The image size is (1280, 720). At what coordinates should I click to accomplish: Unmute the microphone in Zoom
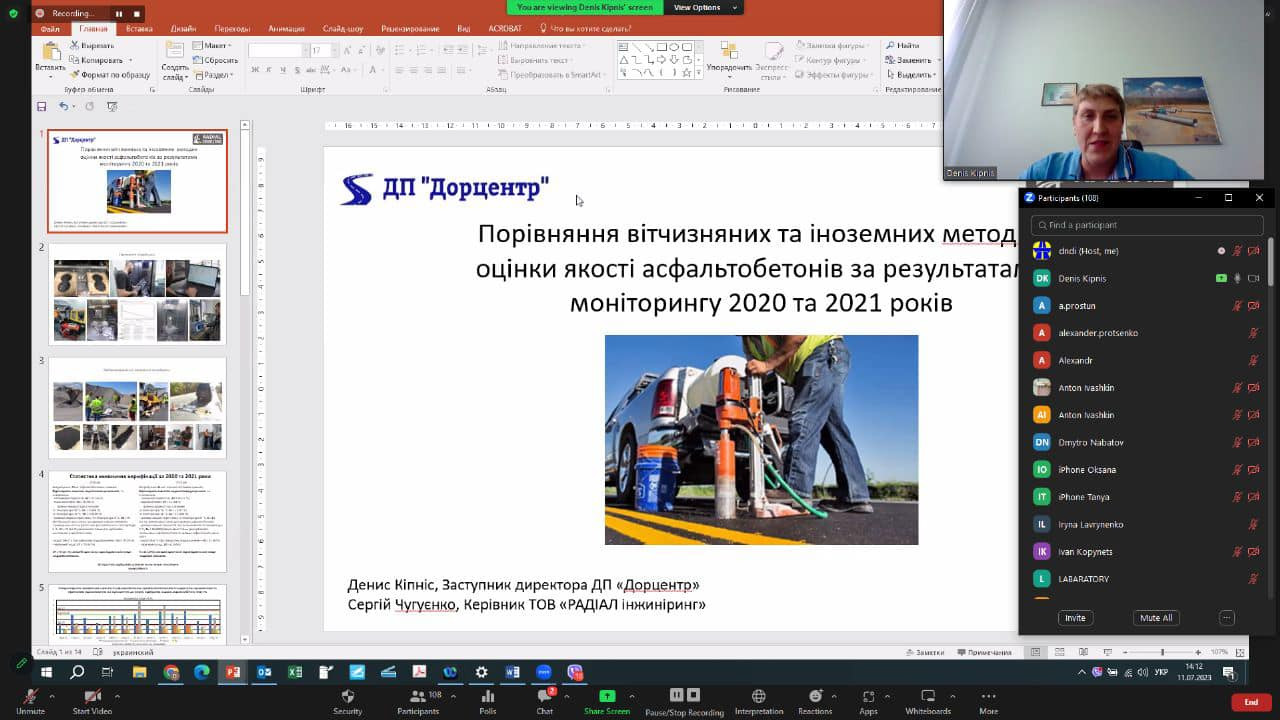coord(30,696)
